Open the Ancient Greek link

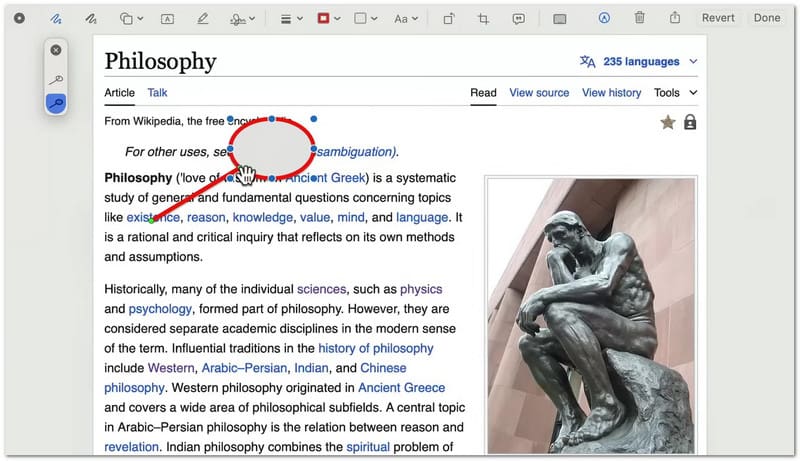[x=326, y=178]
